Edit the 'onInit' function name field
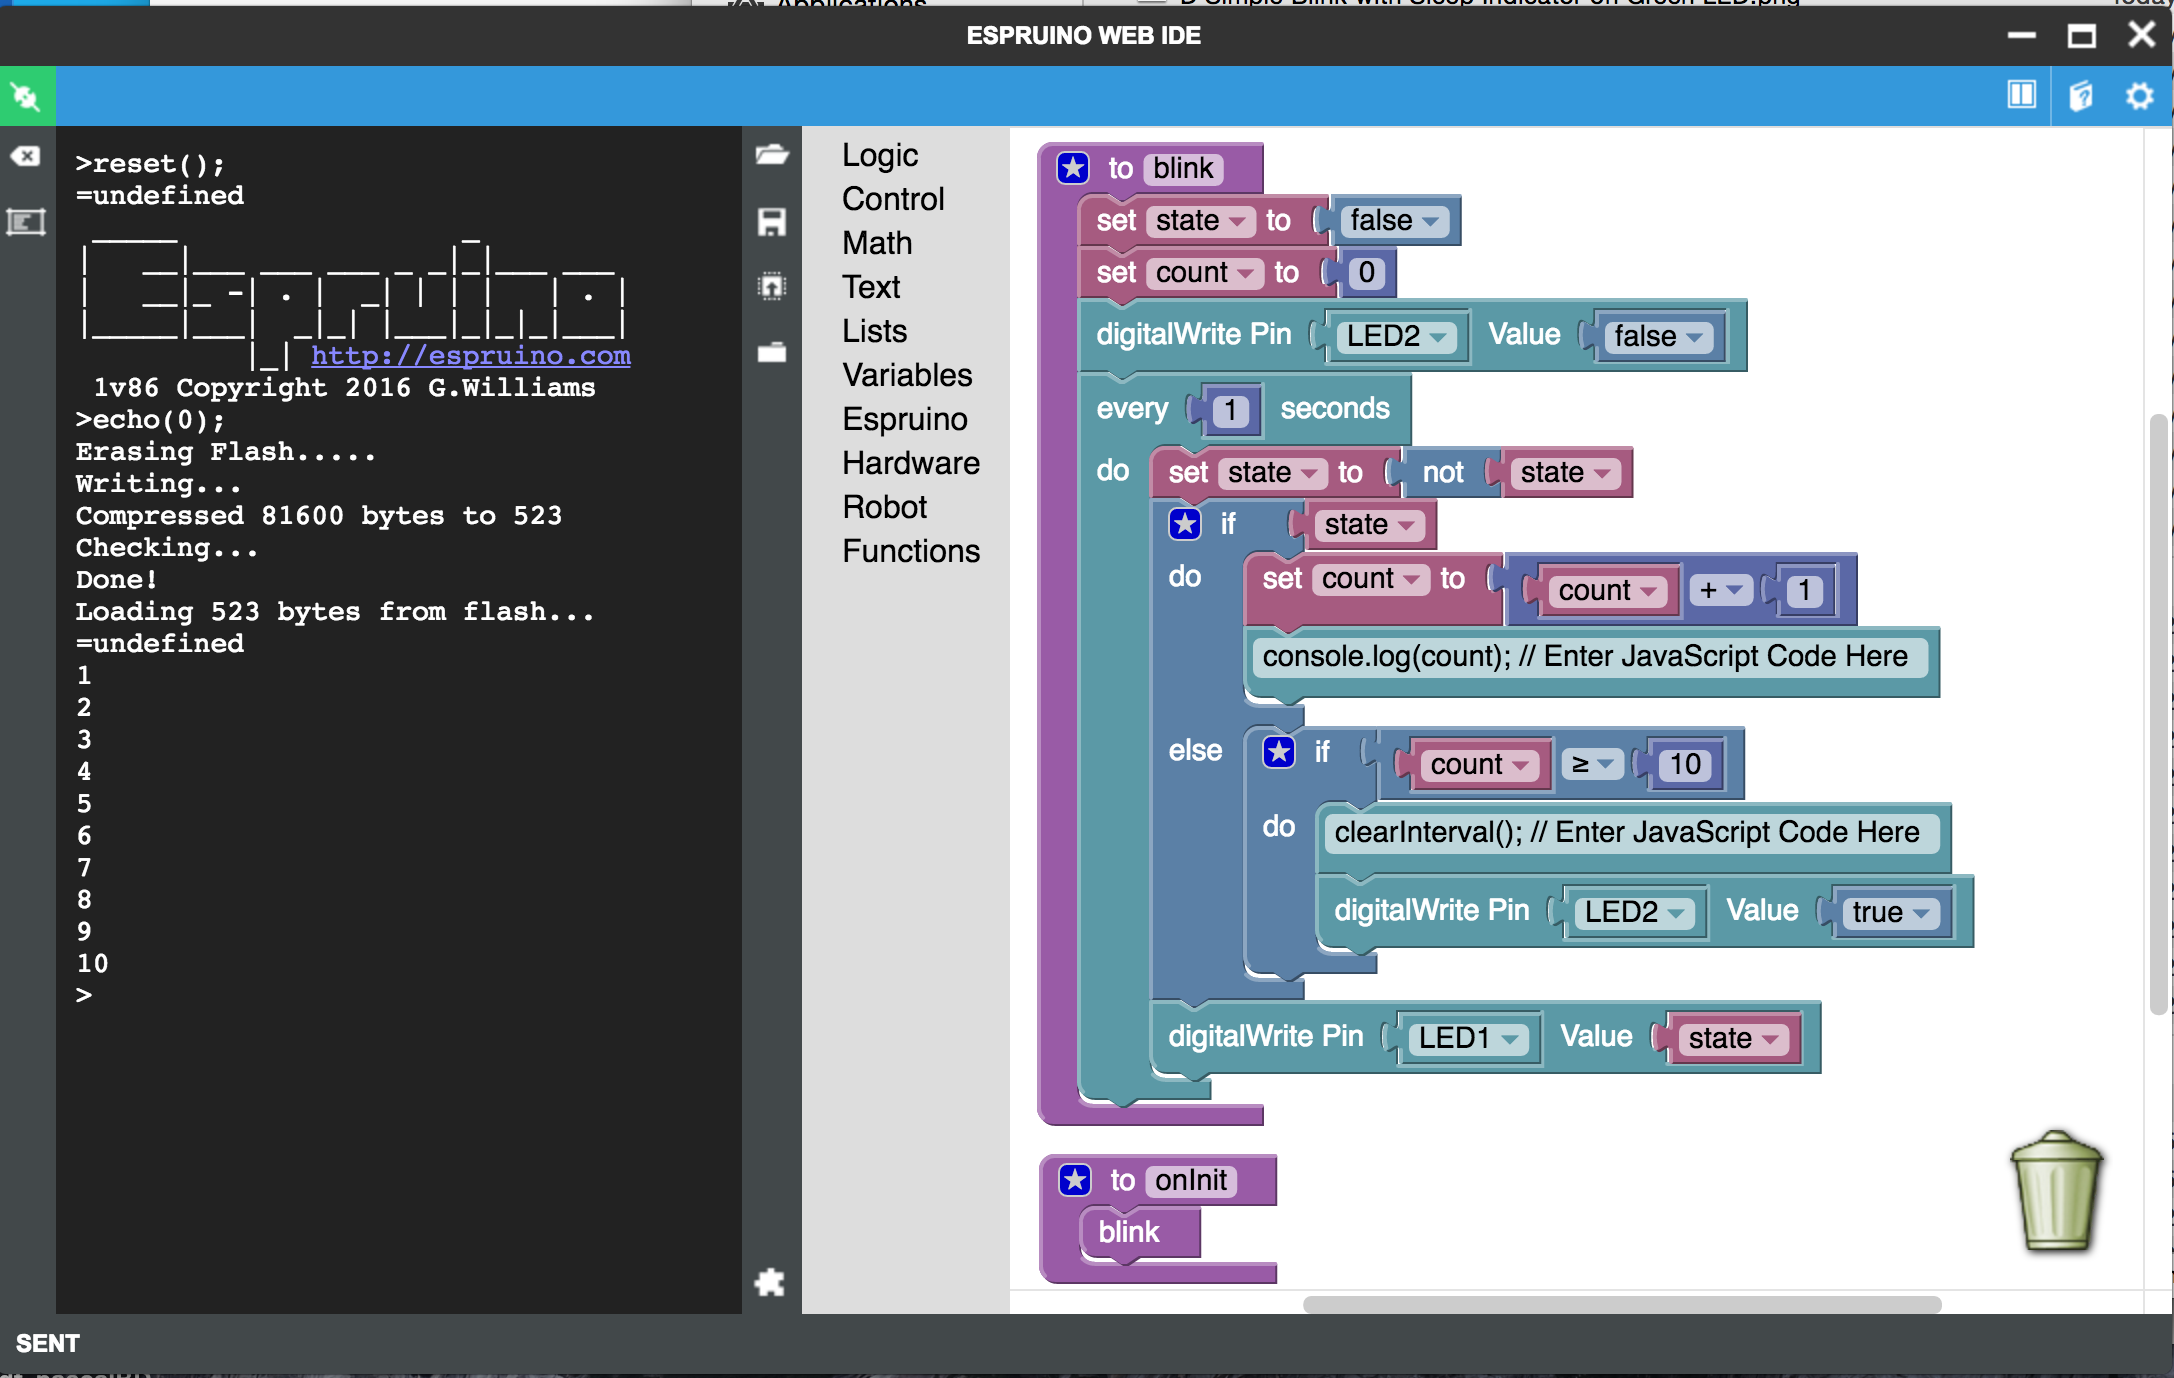The image size is (2174, 1378). (1191, 1180)
